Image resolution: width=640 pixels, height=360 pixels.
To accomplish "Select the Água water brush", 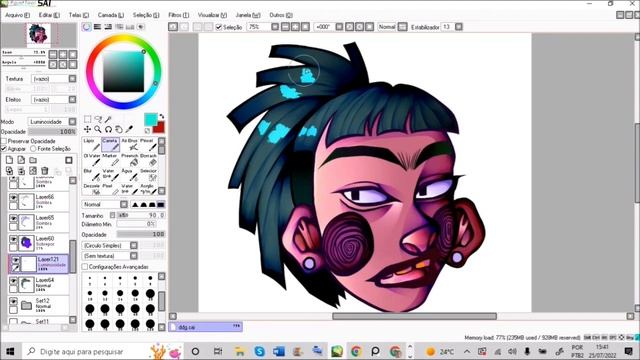I will [x=129, y=175].
